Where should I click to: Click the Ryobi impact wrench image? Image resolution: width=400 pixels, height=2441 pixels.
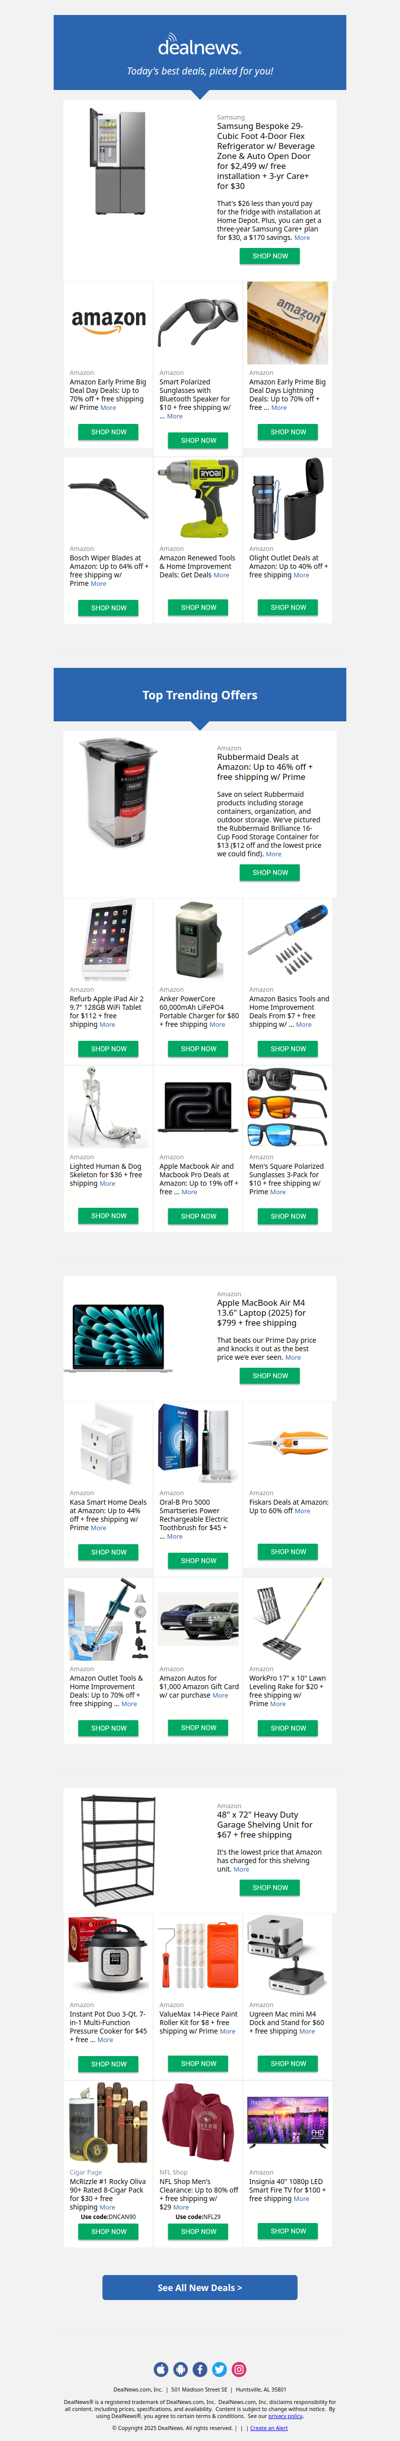199,499
